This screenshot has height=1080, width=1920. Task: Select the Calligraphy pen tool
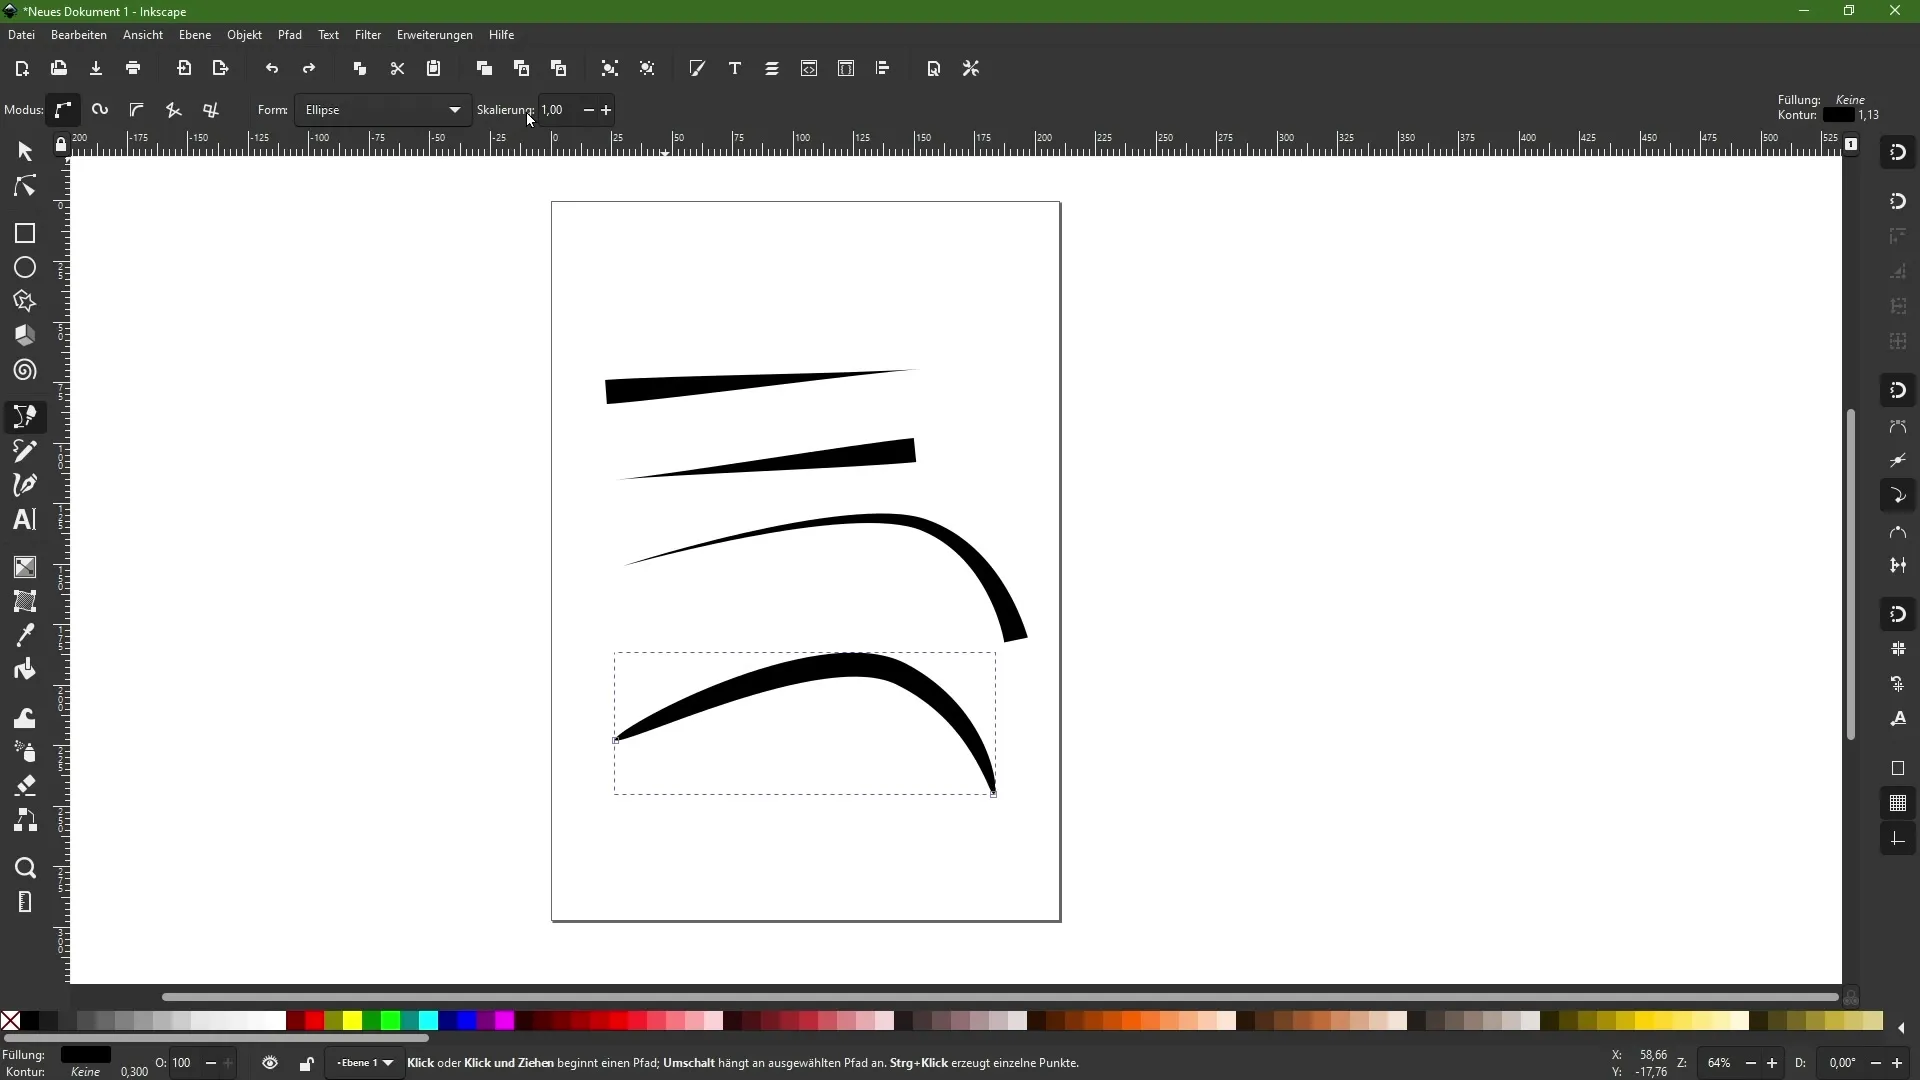click(x=25, y=485)
